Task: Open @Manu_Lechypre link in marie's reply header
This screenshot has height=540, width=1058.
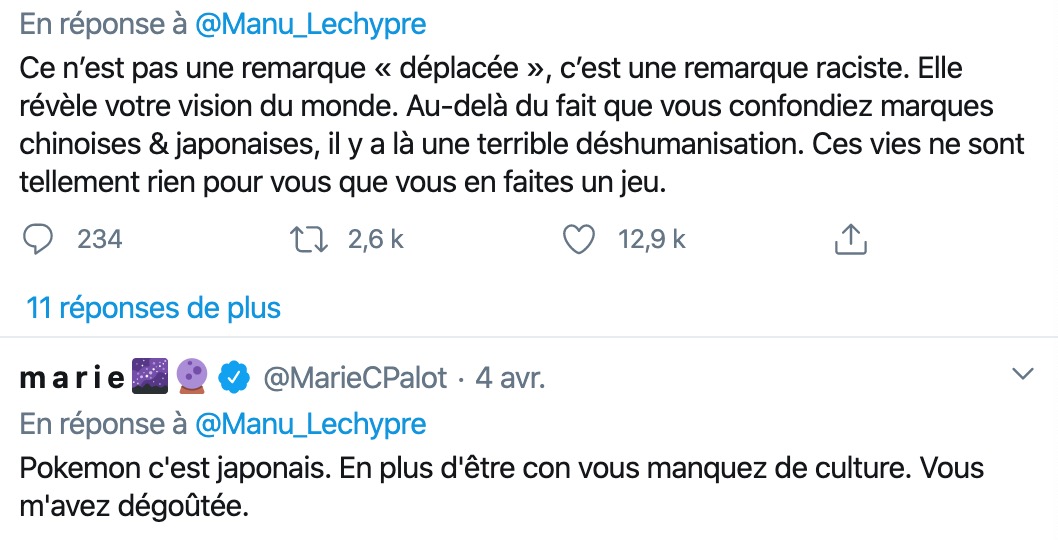Action: [x=310, y=424]
